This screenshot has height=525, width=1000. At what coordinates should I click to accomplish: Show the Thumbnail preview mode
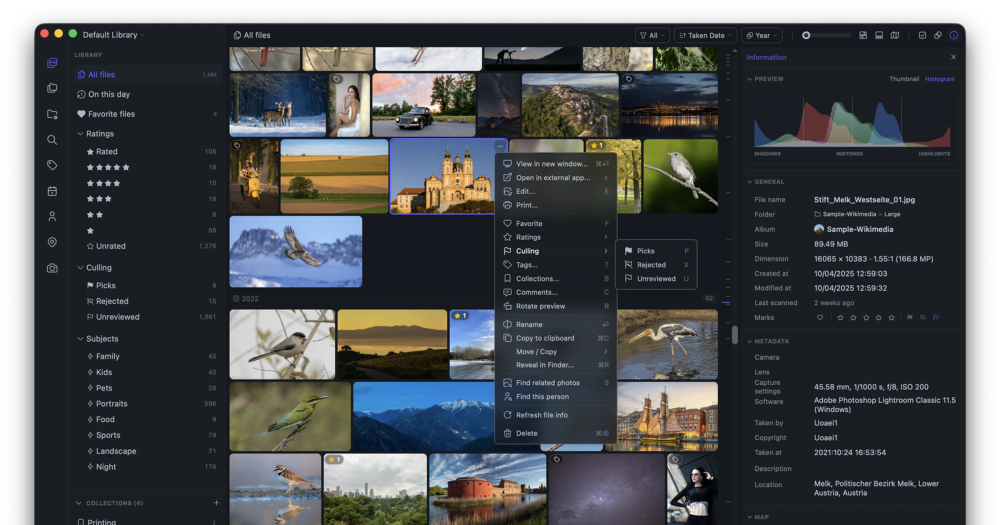click(904, 79)
